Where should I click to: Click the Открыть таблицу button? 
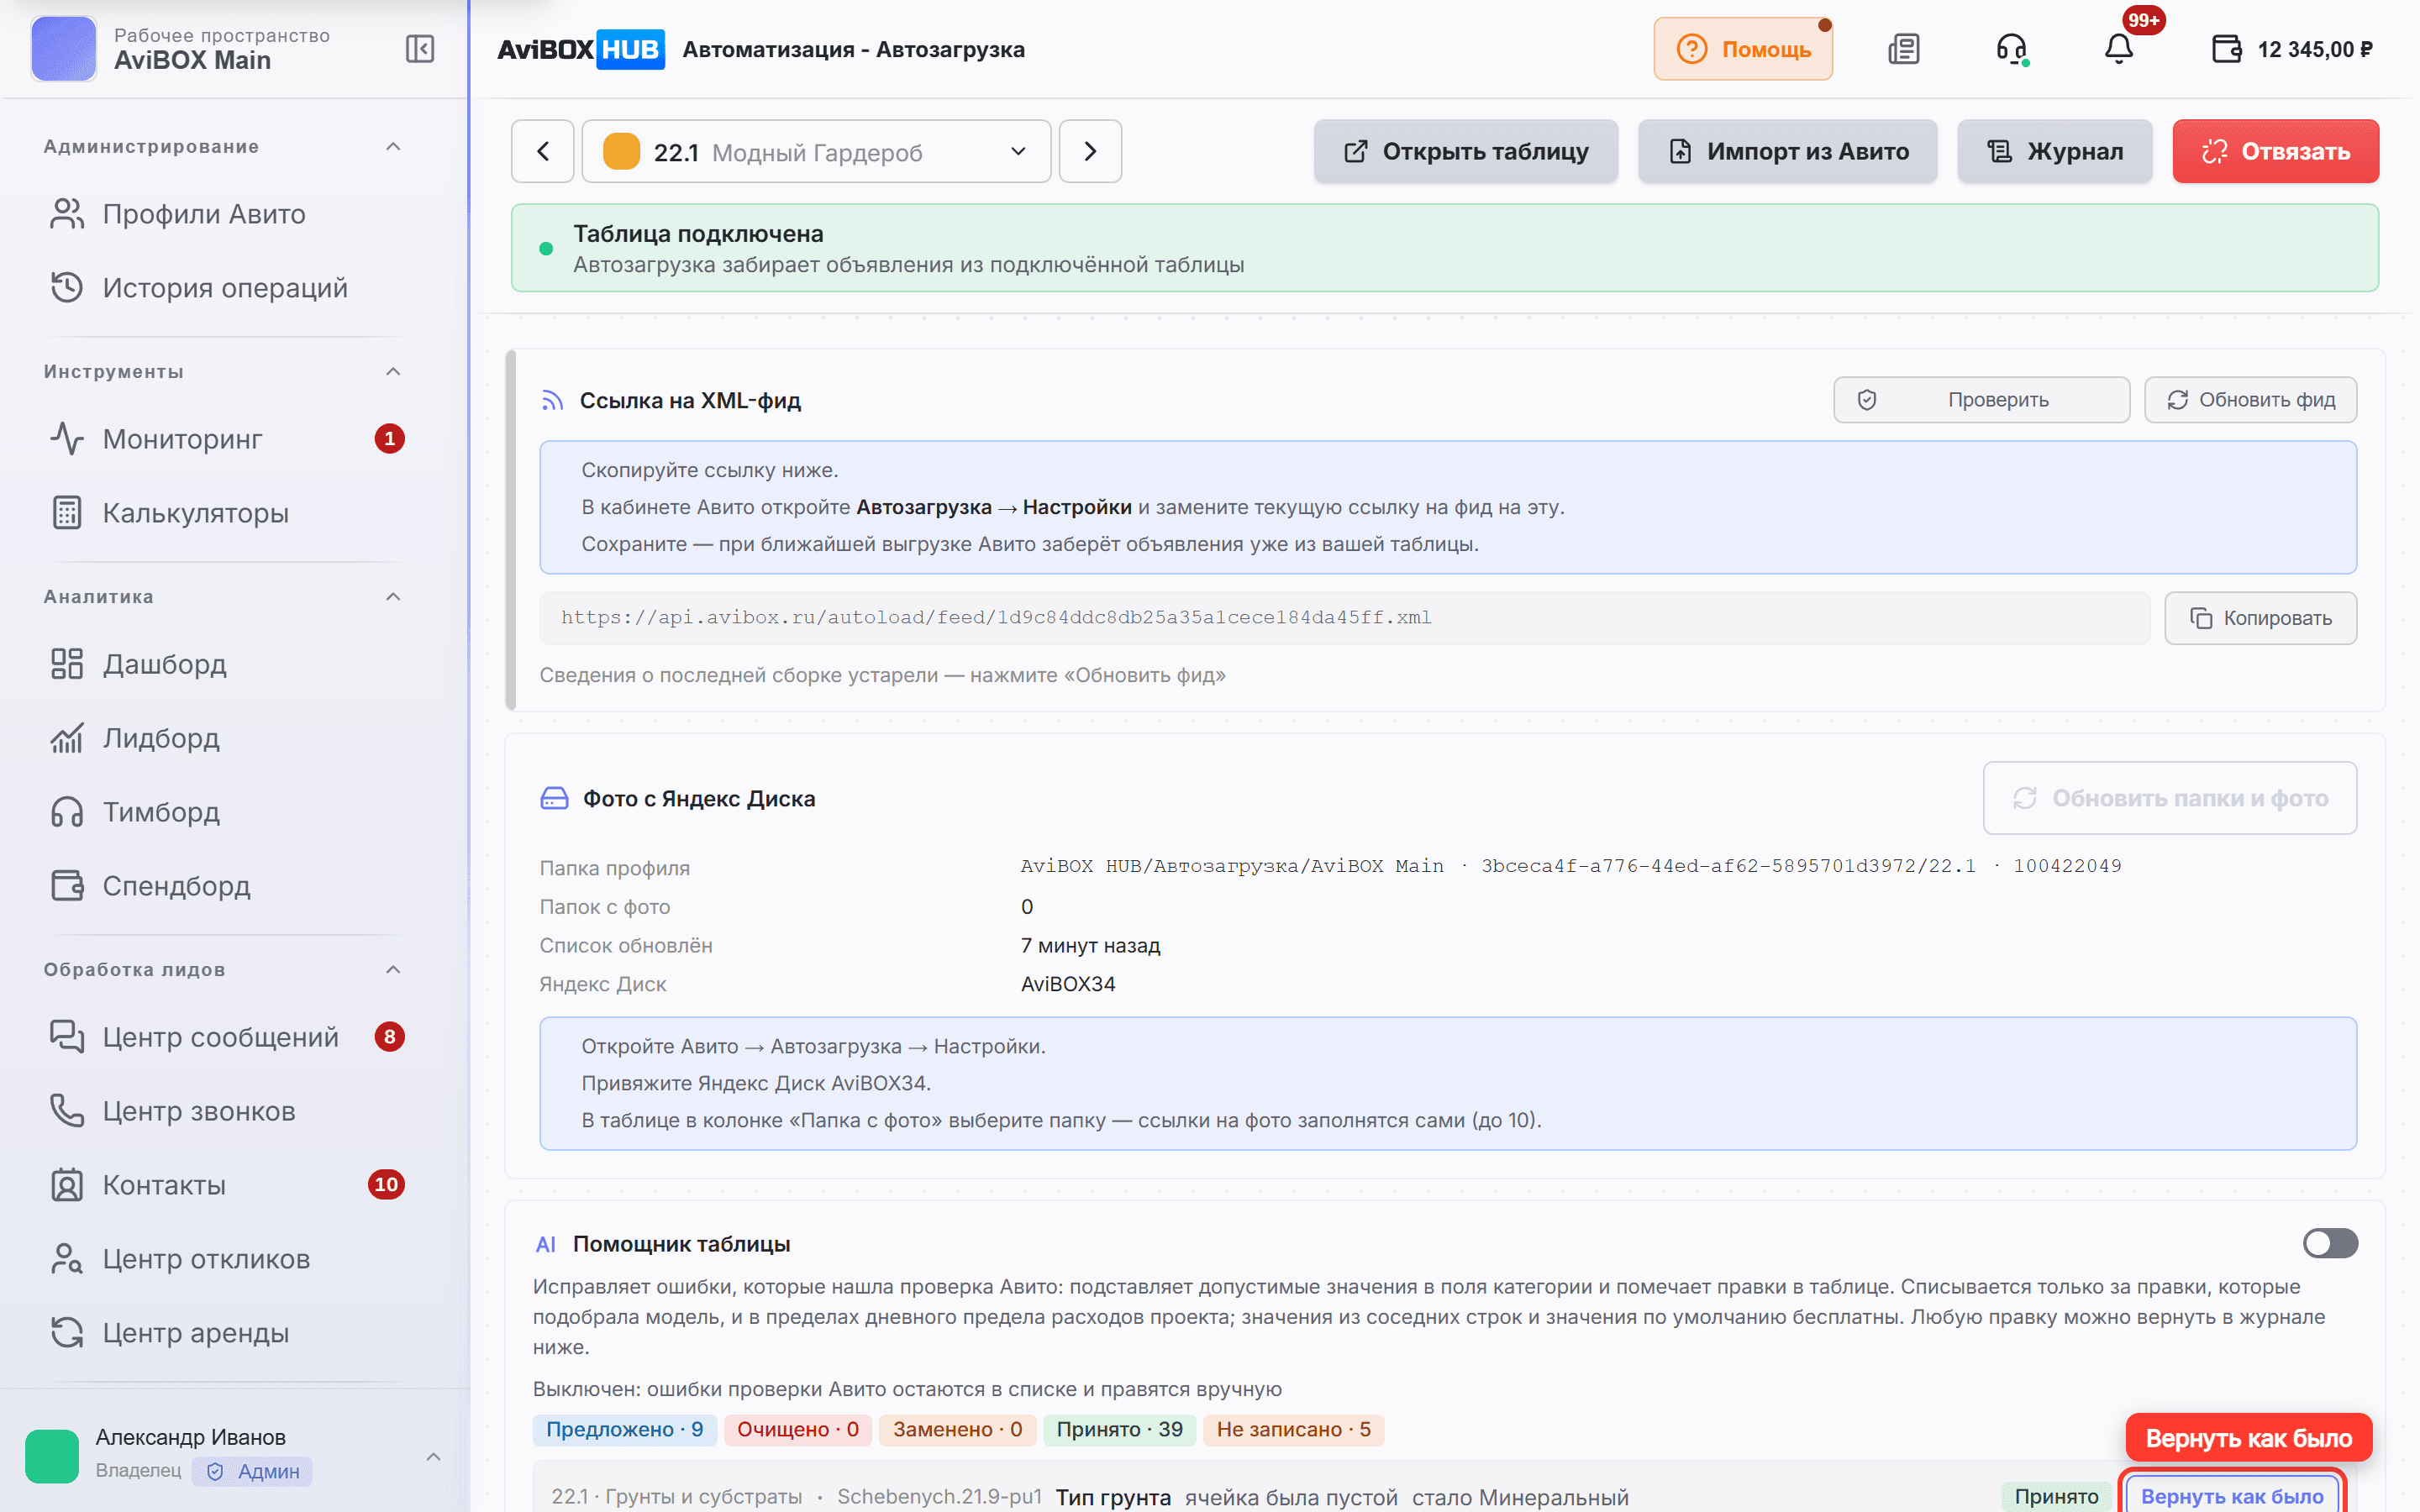[1466, 151]
